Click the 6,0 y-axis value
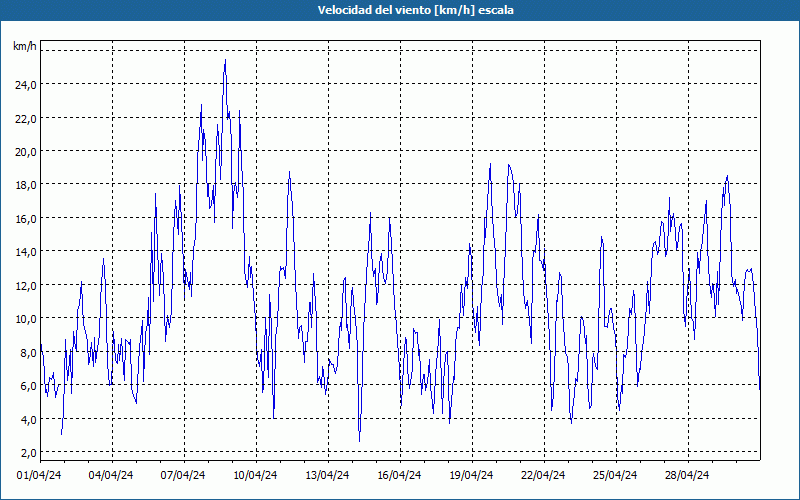This screenshot has width=800, height=500. pyautogui.click(x=28, y=386)
